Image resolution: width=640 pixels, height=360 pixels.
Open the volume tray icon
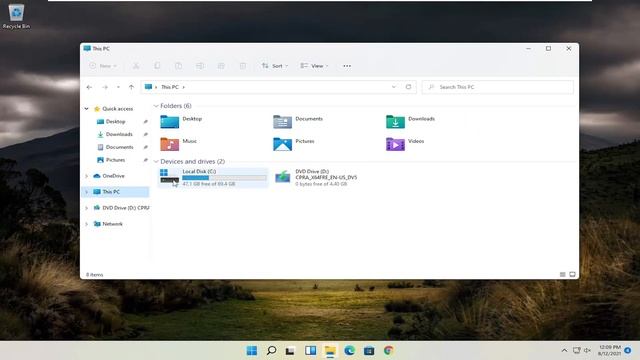587,351
